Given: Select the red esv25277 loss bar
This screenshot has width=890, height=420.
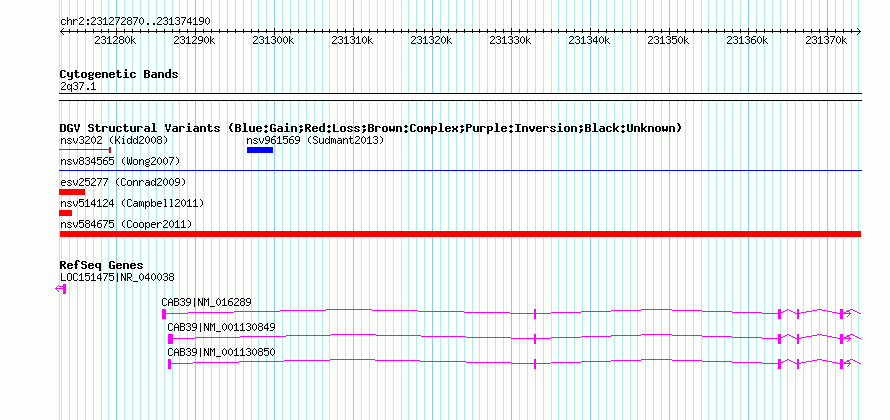Looking at the screenshot, I should (72, 192).
